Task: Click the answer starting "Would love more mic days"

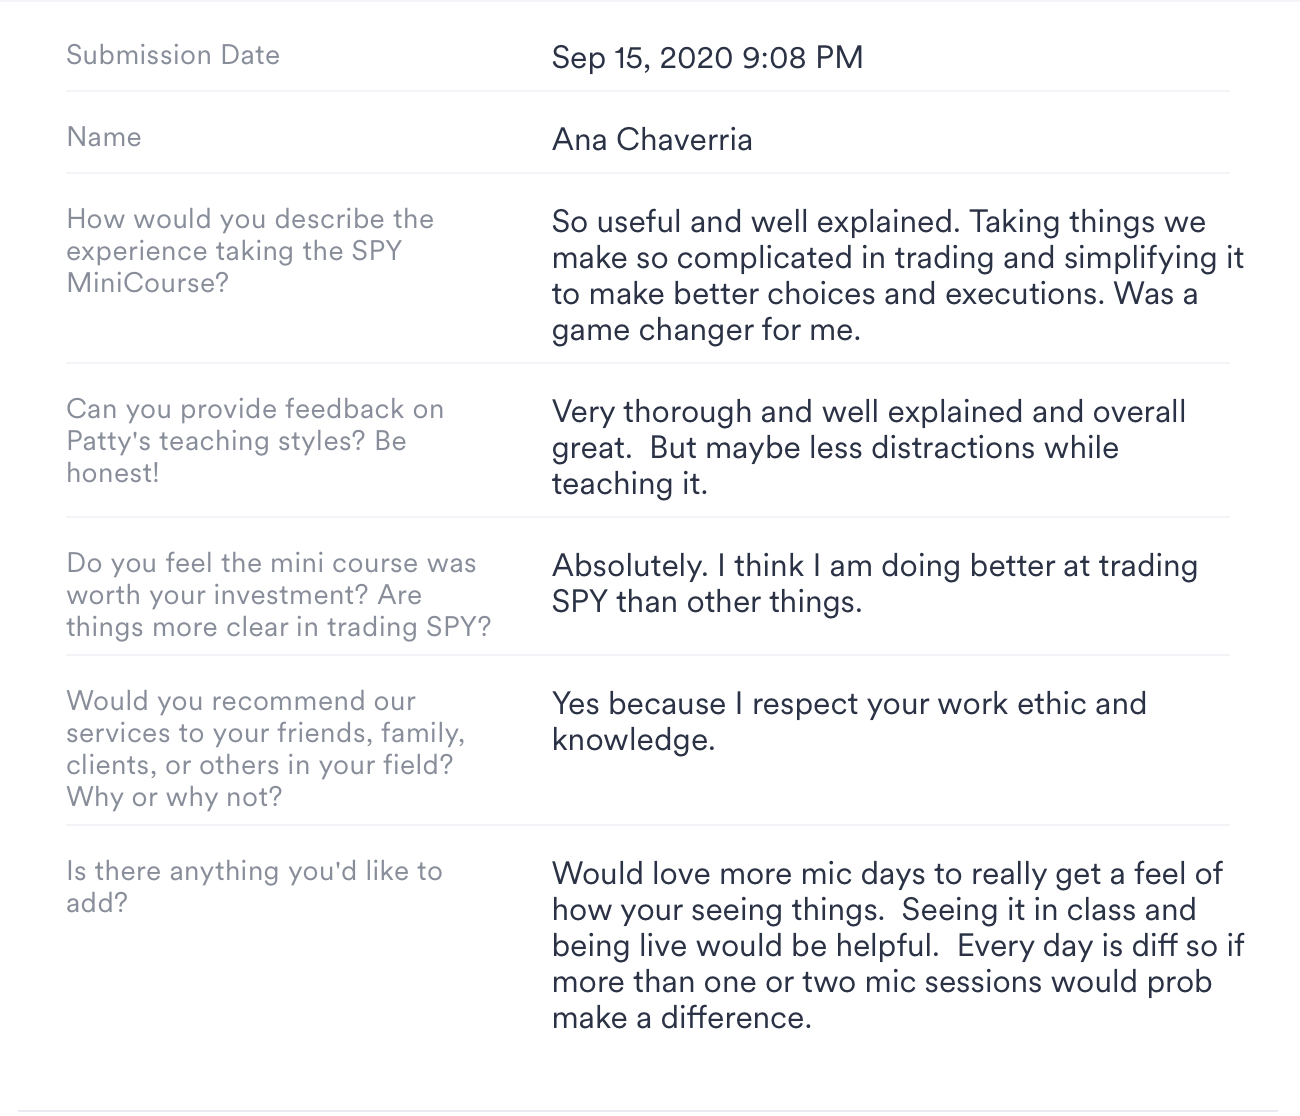Action: pyautogui.click(x=886, y=874)
